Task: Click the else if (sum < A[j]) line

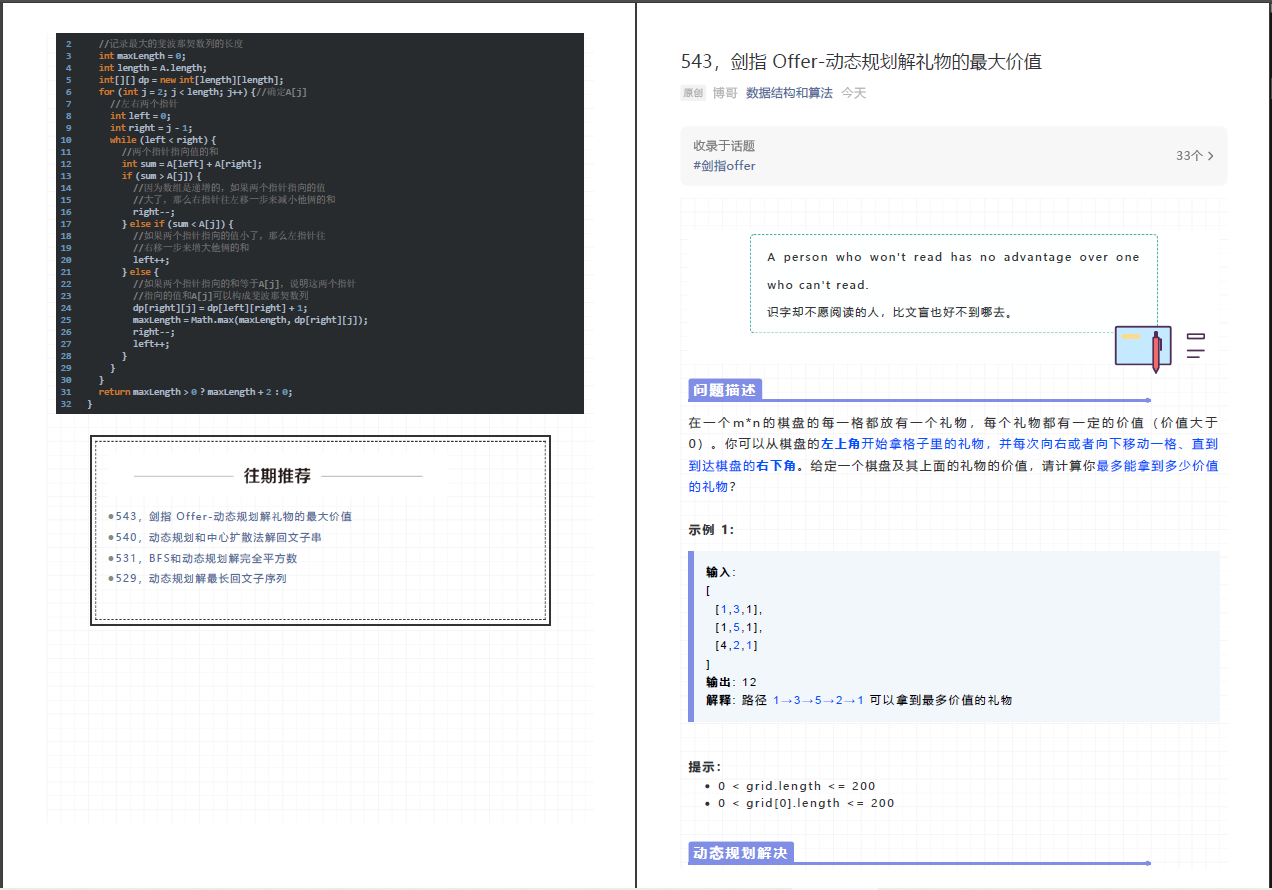Action: tap(178, 224)
